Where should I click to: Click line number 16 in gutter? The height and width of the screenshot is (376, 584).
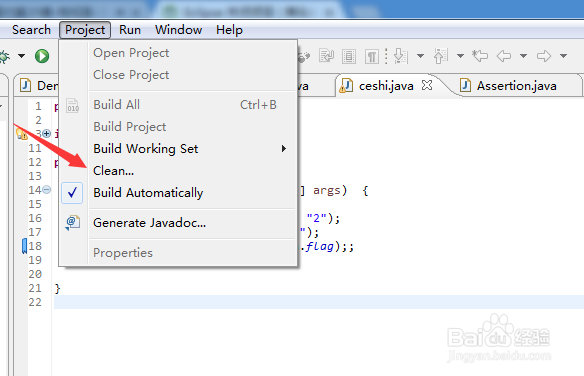tap(35, 218)
